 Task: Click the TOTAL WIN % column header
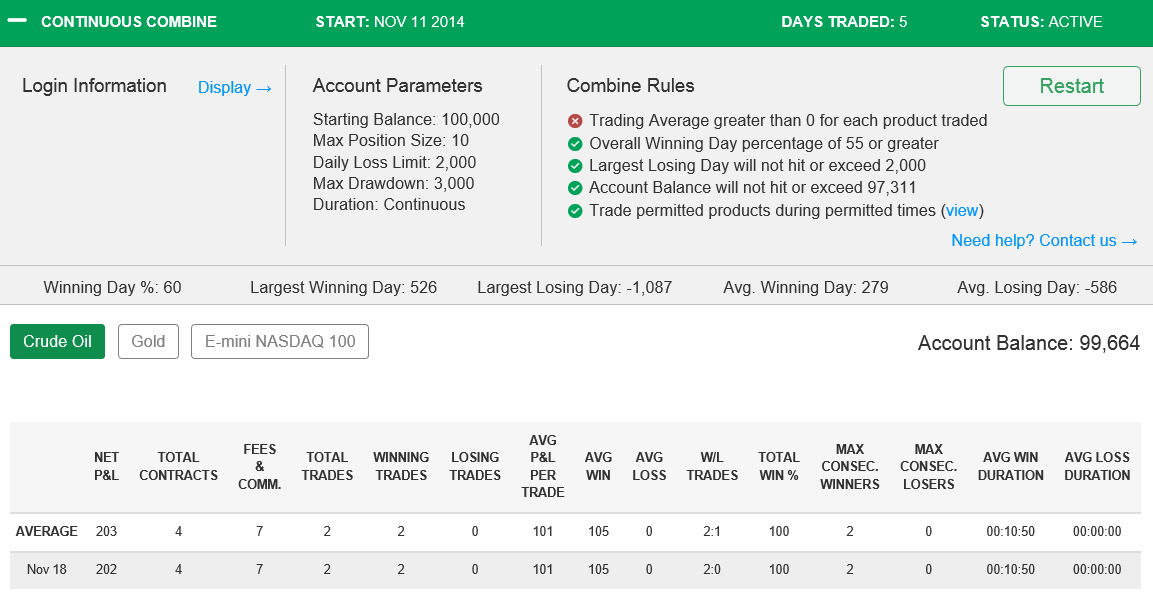pyautogui.click(x=779, y=466)
